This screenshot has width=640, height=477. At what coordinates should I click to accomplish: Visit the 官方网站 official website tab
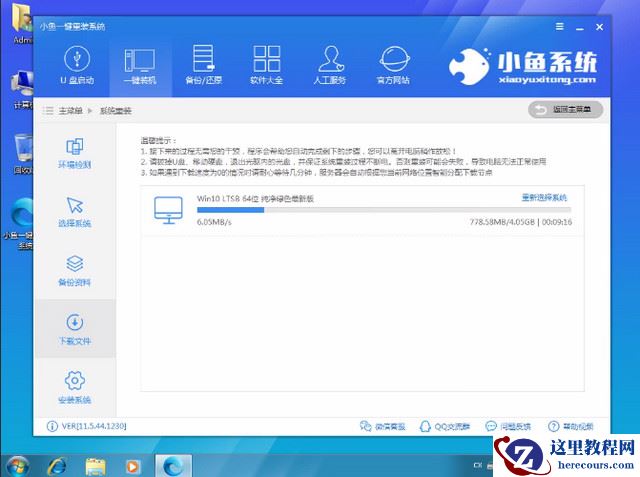coord(393,65)
